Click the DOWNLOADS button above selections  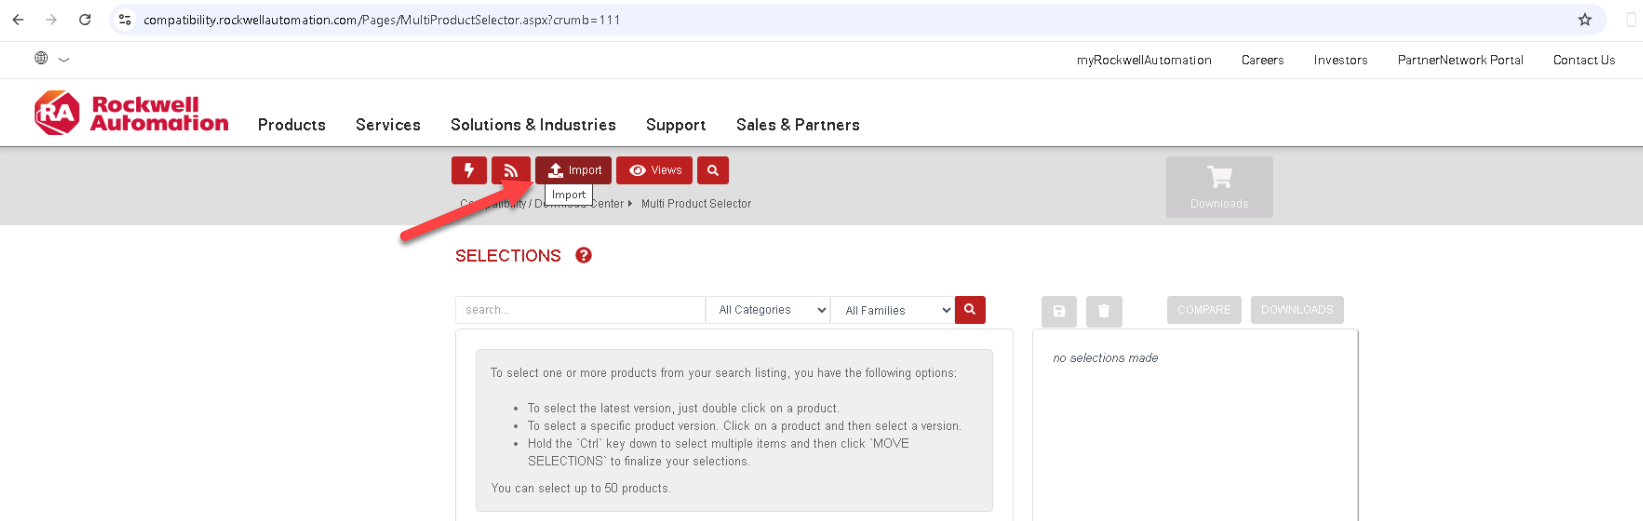coord(1297,310)
